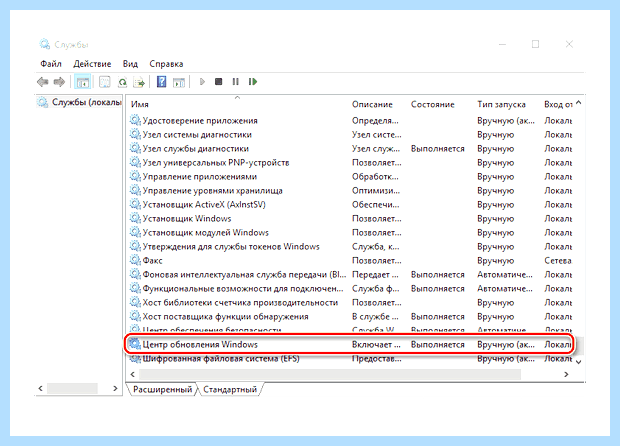Click the gear icon beside Шифрованная файловая система (EFS)
Image resolution: width=620 pixels, height=446 pixels.
135,359
